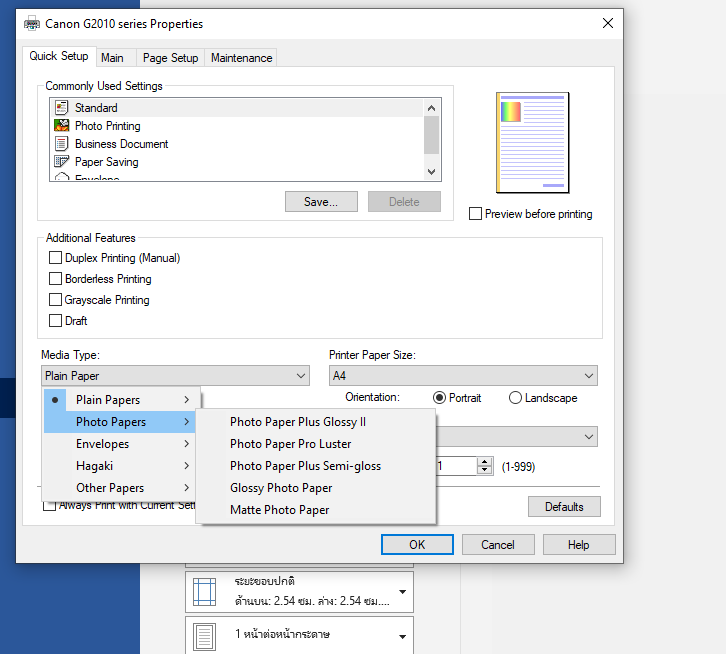Expand pages per sheet dropdown in Word

[x=402, y=636]
